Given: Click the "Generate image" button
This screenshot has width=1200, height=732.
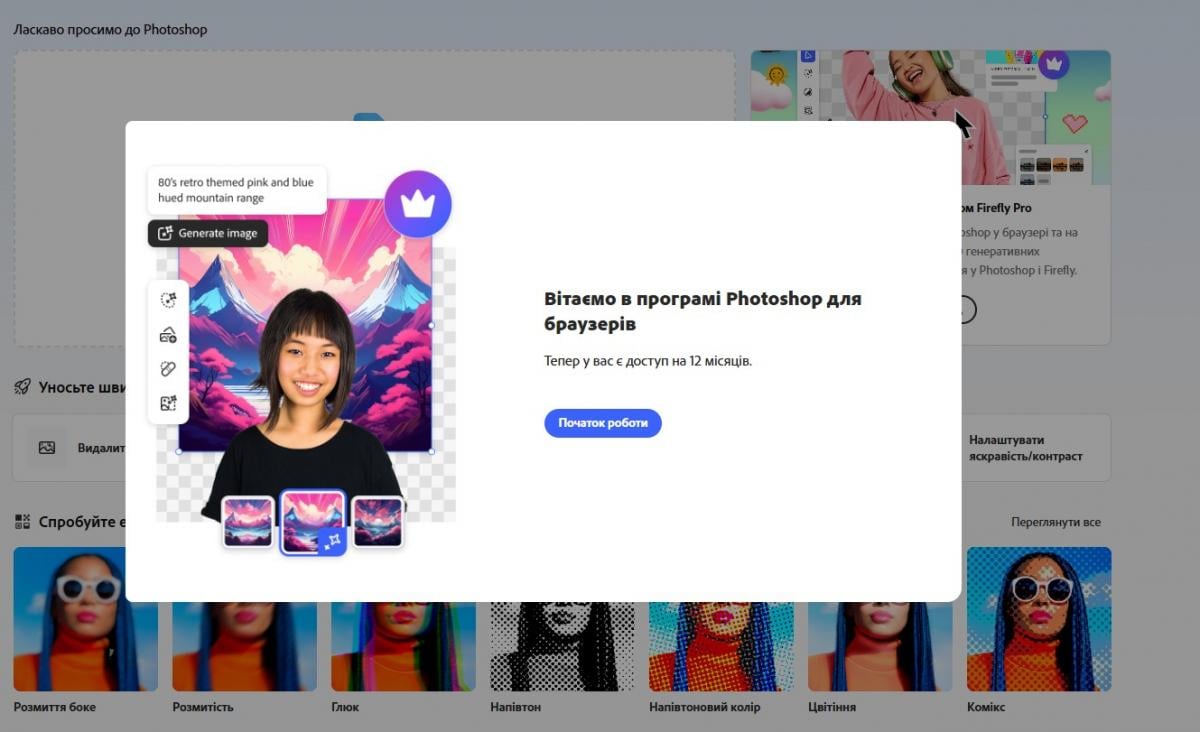Looking at the screenshot, I should click(207, 233).
